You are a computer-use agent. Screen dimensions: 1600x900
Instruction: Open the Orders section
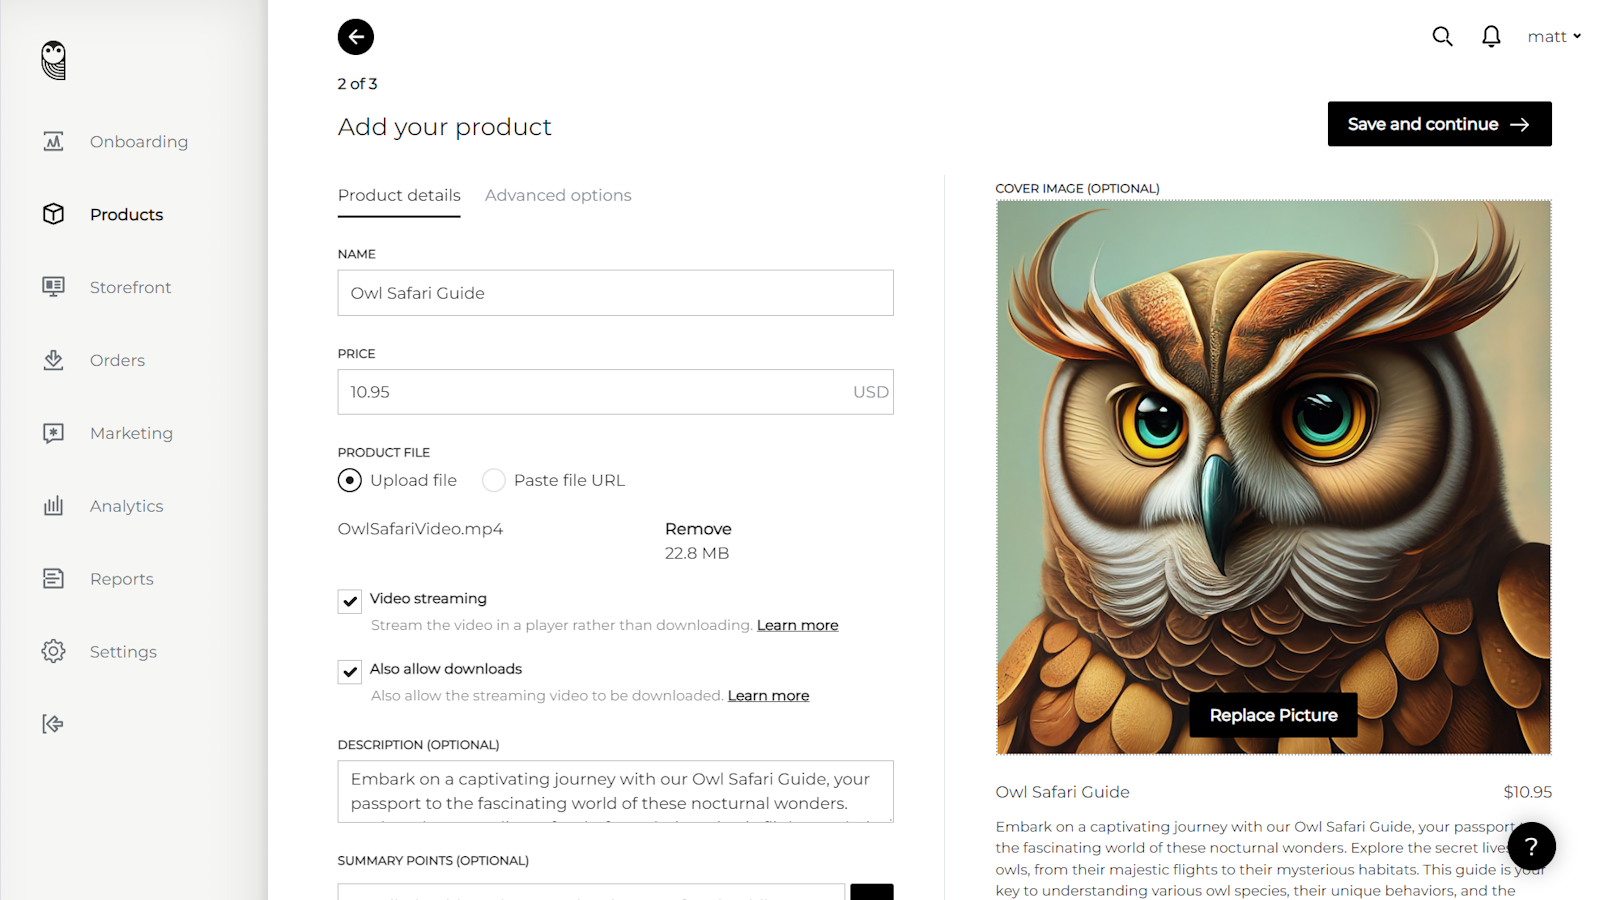pos(116,360)
